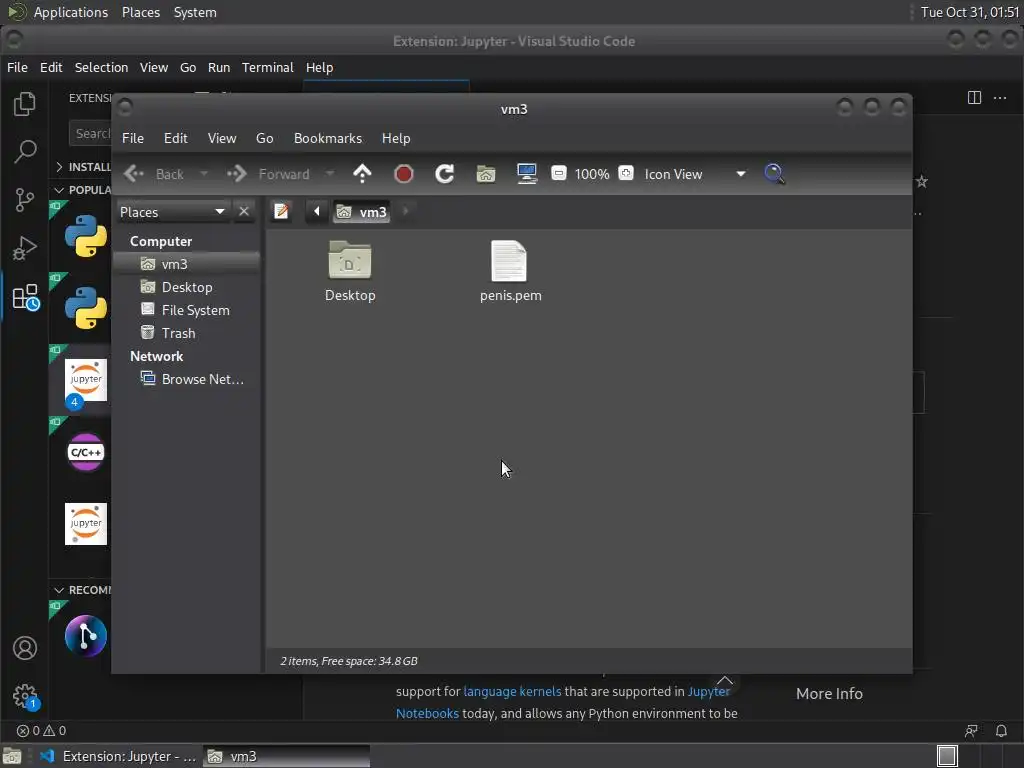The image size is (1024, 768).
Task: Open Edit menu in vm3 window
Action: pyautogui.click(x=176, y=138)
